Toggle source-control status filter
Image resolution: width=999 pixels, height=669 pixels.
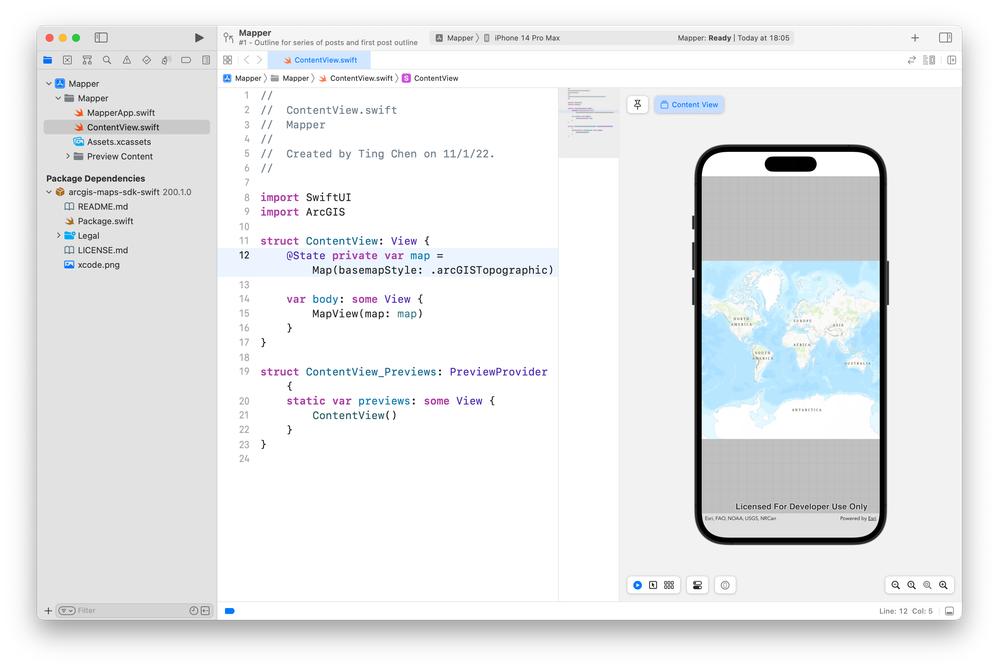click(205, 610)
